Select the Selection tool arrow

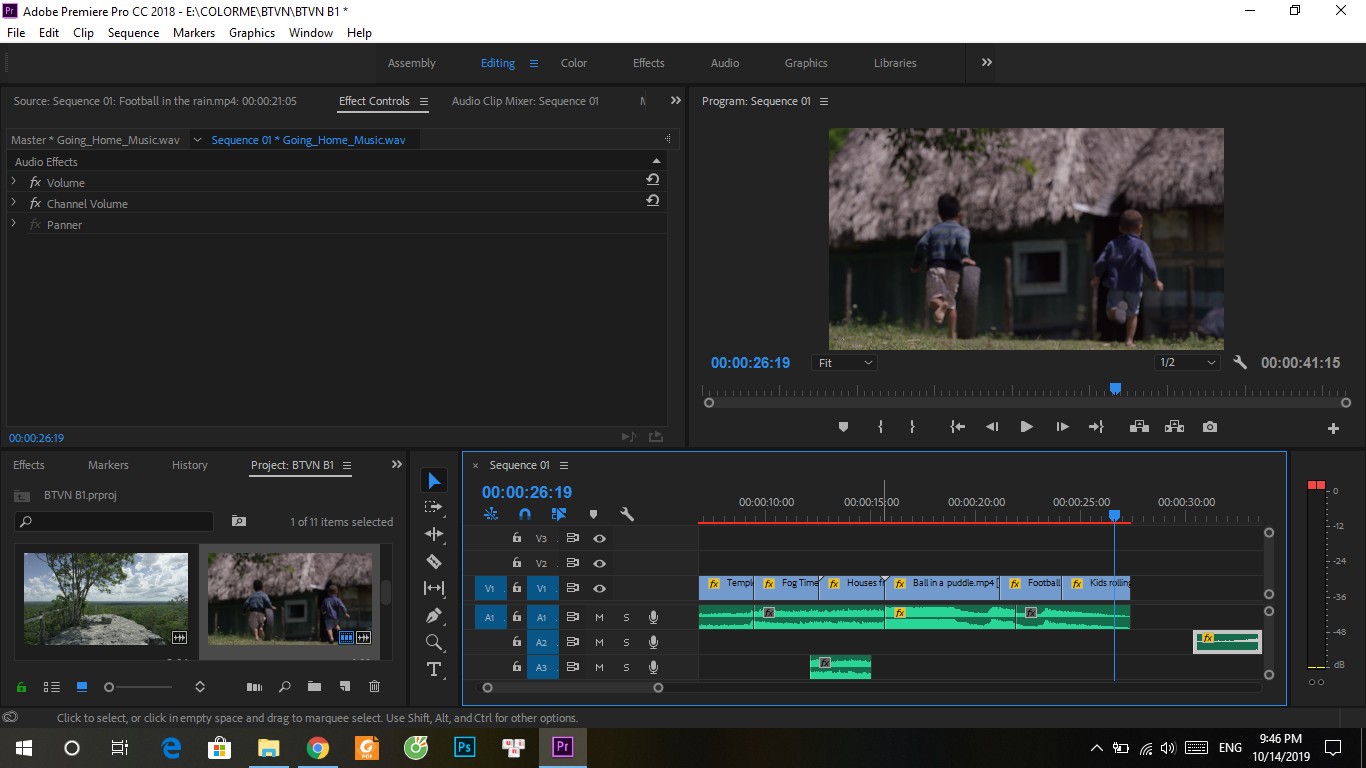[x=434, y=481]
